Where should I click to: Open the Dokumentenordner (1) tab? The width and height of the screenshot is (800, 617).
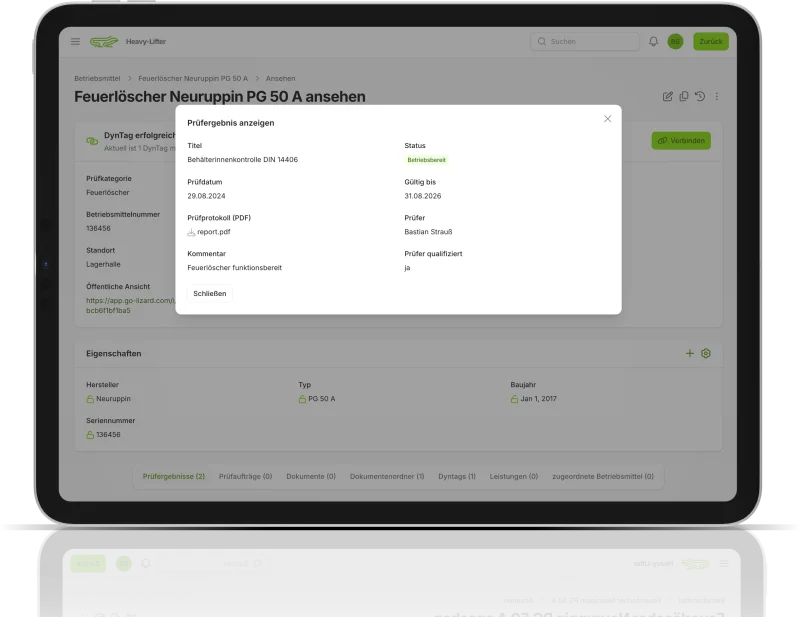[x=387, y=477]
